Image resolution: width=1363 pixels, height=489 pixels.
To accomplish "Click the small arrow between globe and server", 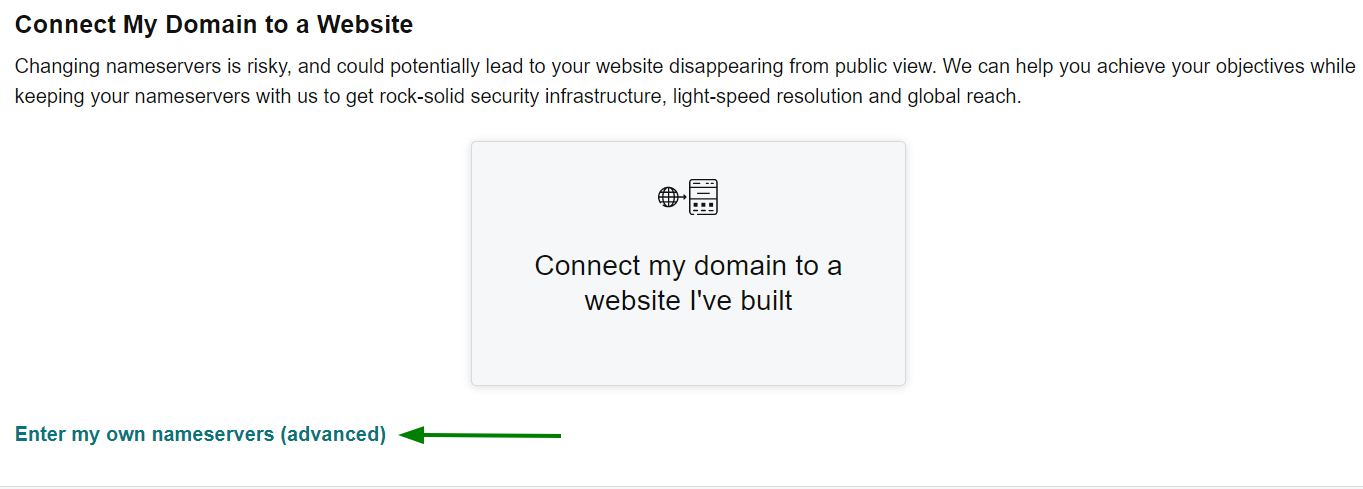I will point(684,197).
